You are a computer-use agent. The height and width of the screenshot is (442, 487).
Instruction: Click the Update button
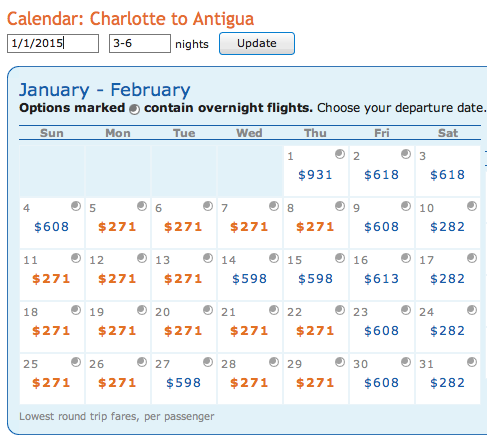click(x=257, y=43)
